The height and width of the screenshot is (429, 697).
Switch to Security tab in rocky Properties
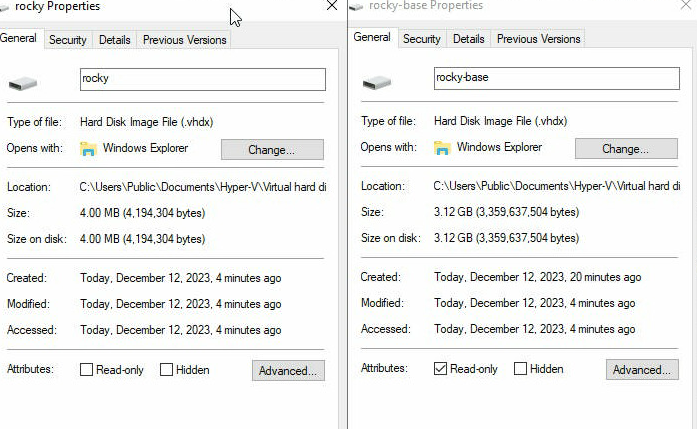tap(68, 40)
